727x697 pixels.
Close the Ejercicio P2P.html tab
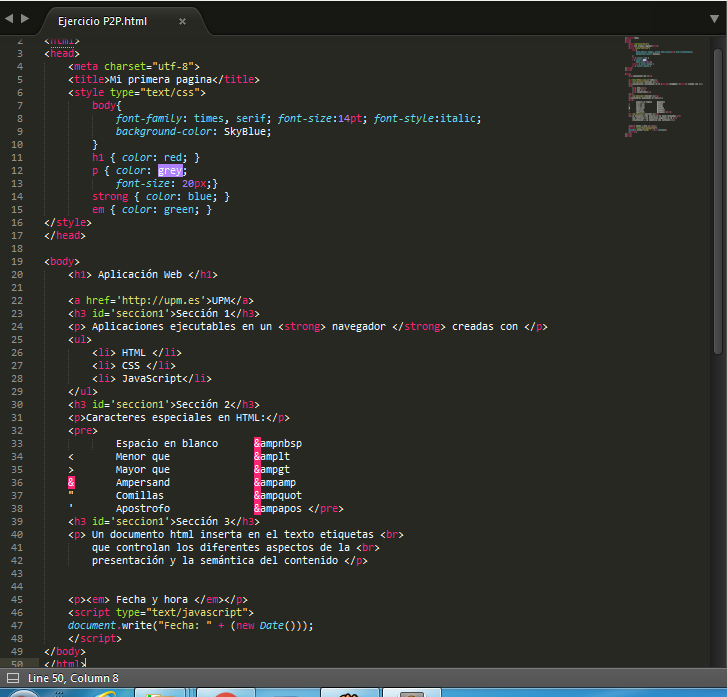[181, 21]
